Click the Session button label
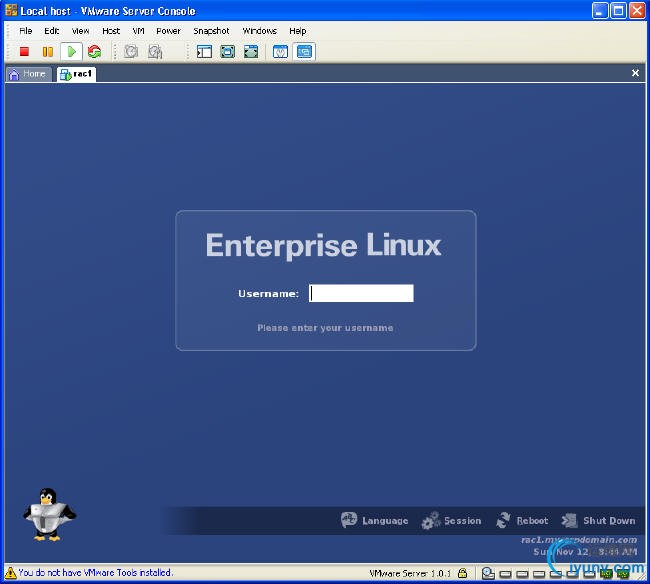The width and height of the screenshot is (650, 584). pyautogui.click(x=463, y=521)
